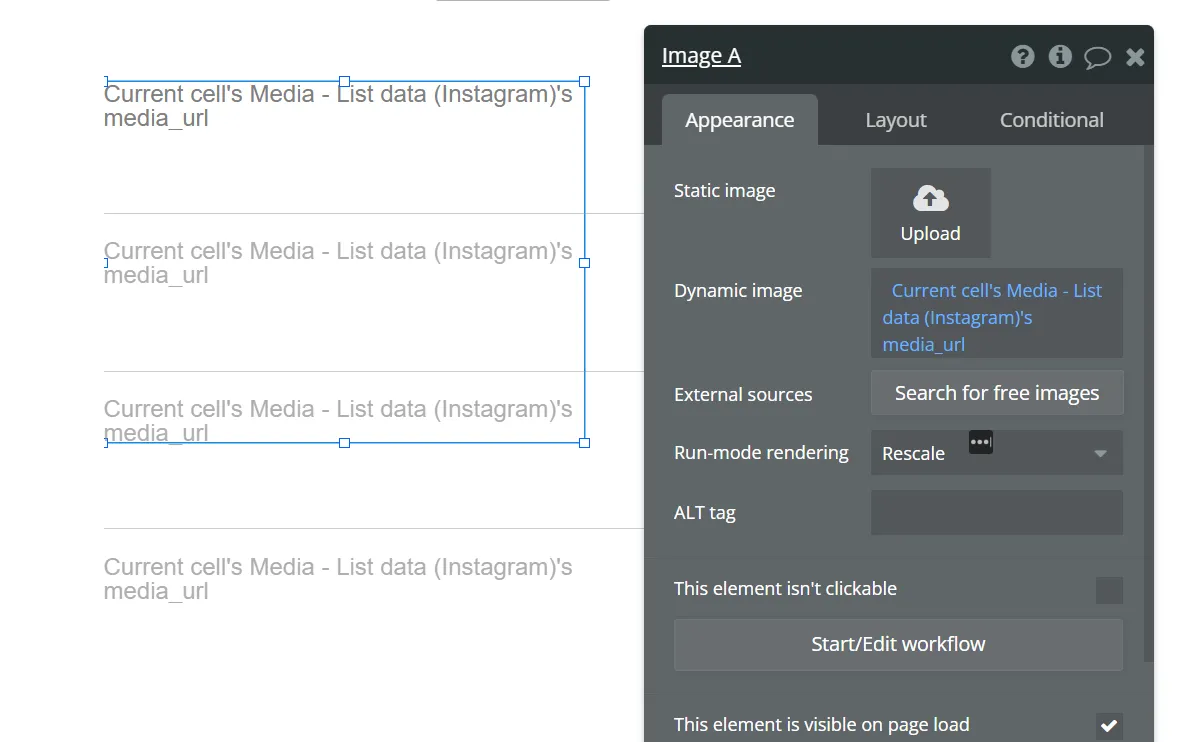Switch to the Appearance tab
1197x742 pixels.
coord(740,120)
